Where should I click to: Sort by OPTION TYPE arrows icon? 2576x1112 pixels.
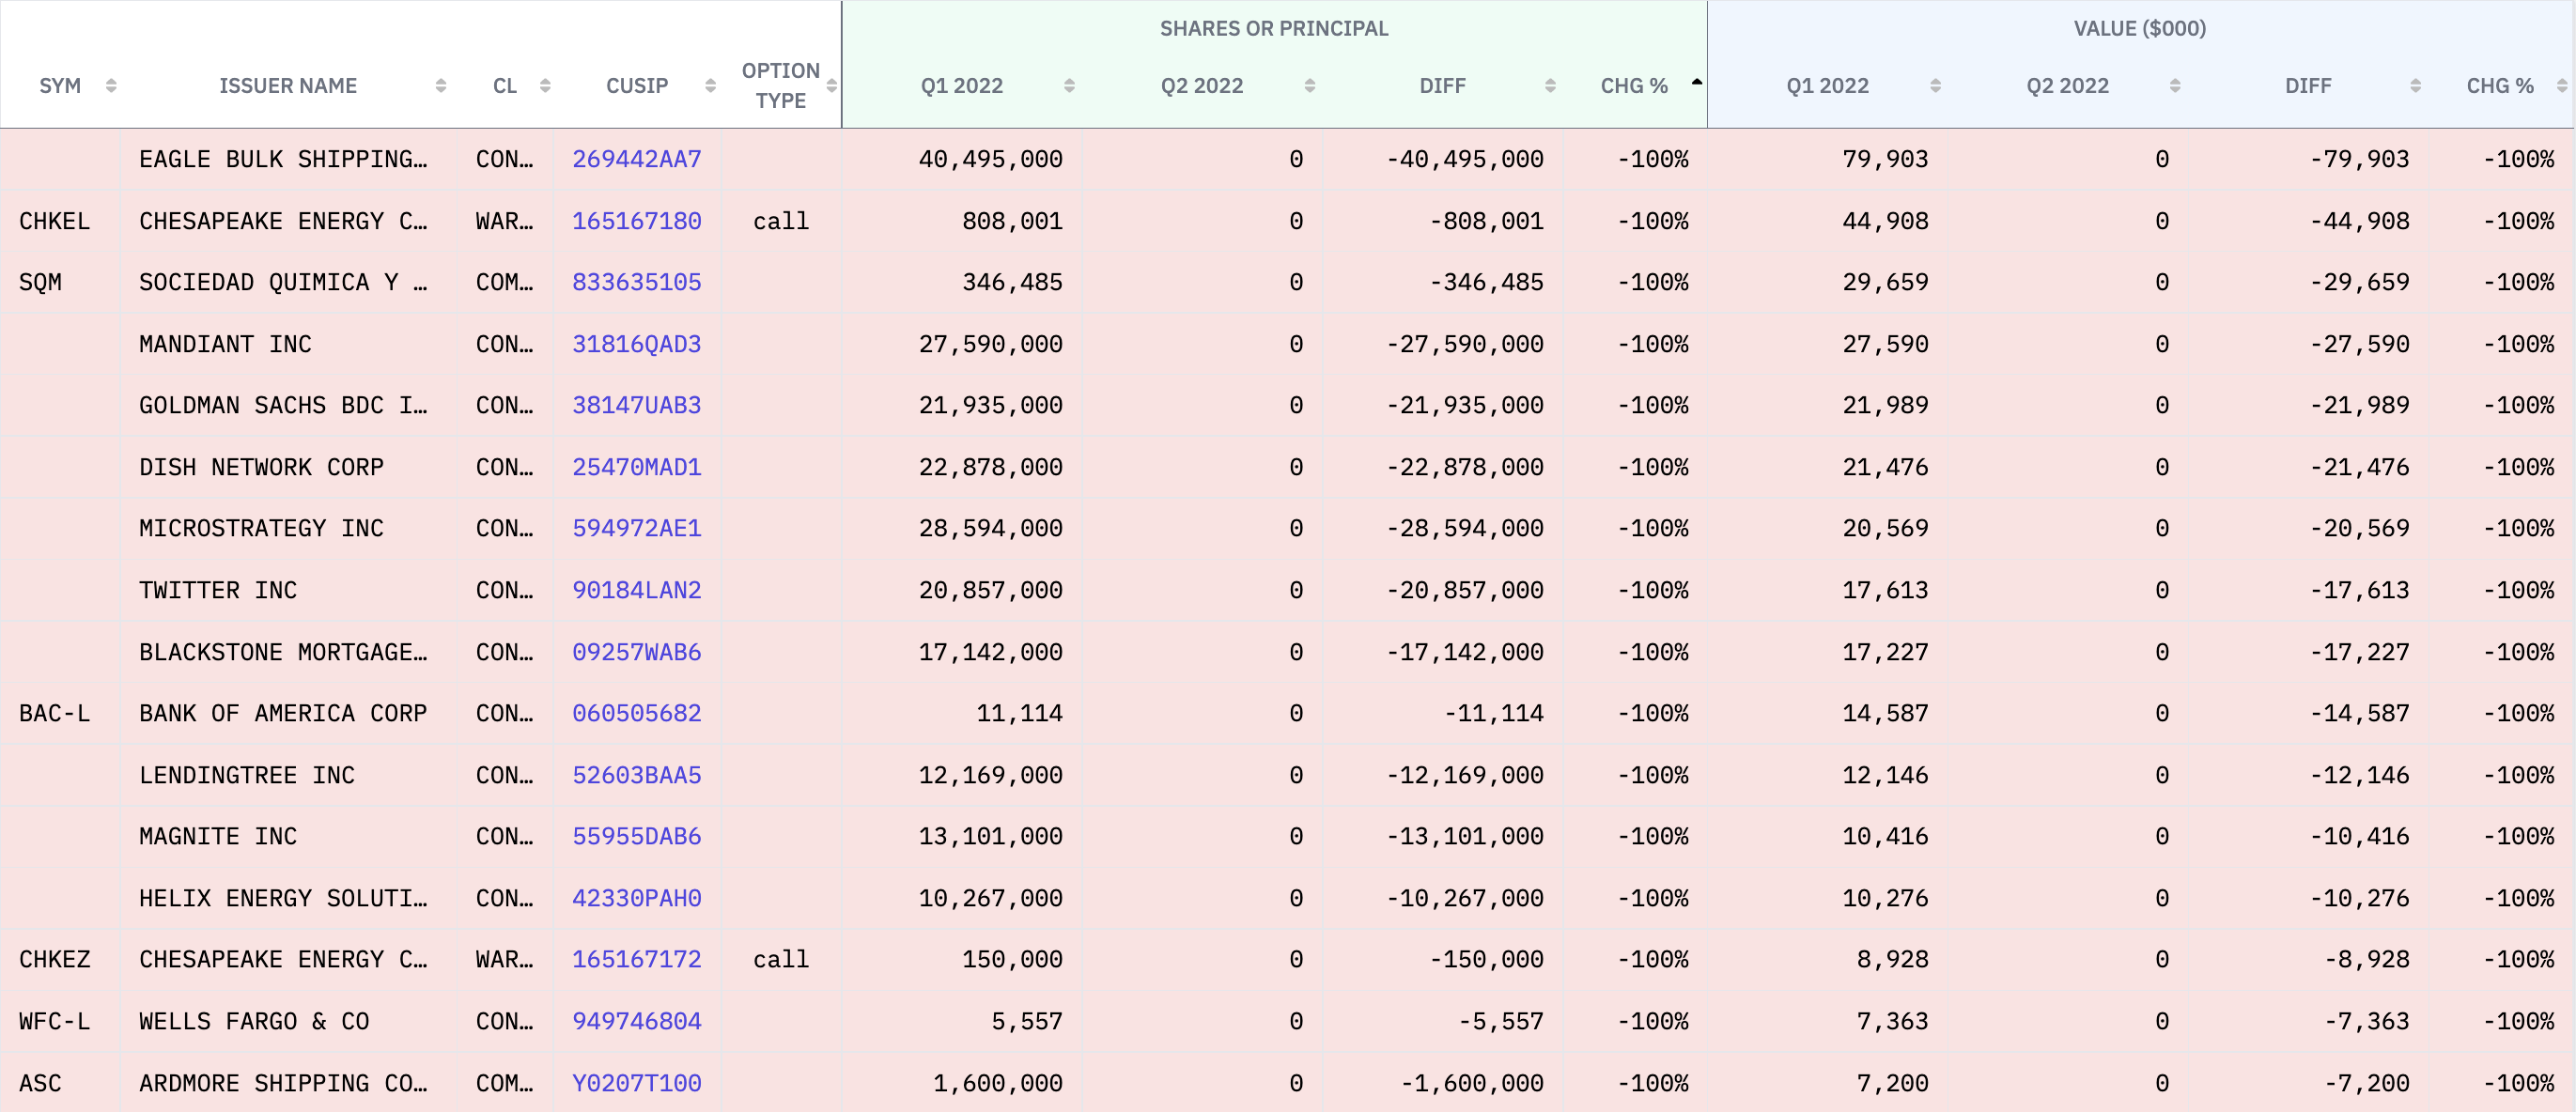[x=831, y=86]
